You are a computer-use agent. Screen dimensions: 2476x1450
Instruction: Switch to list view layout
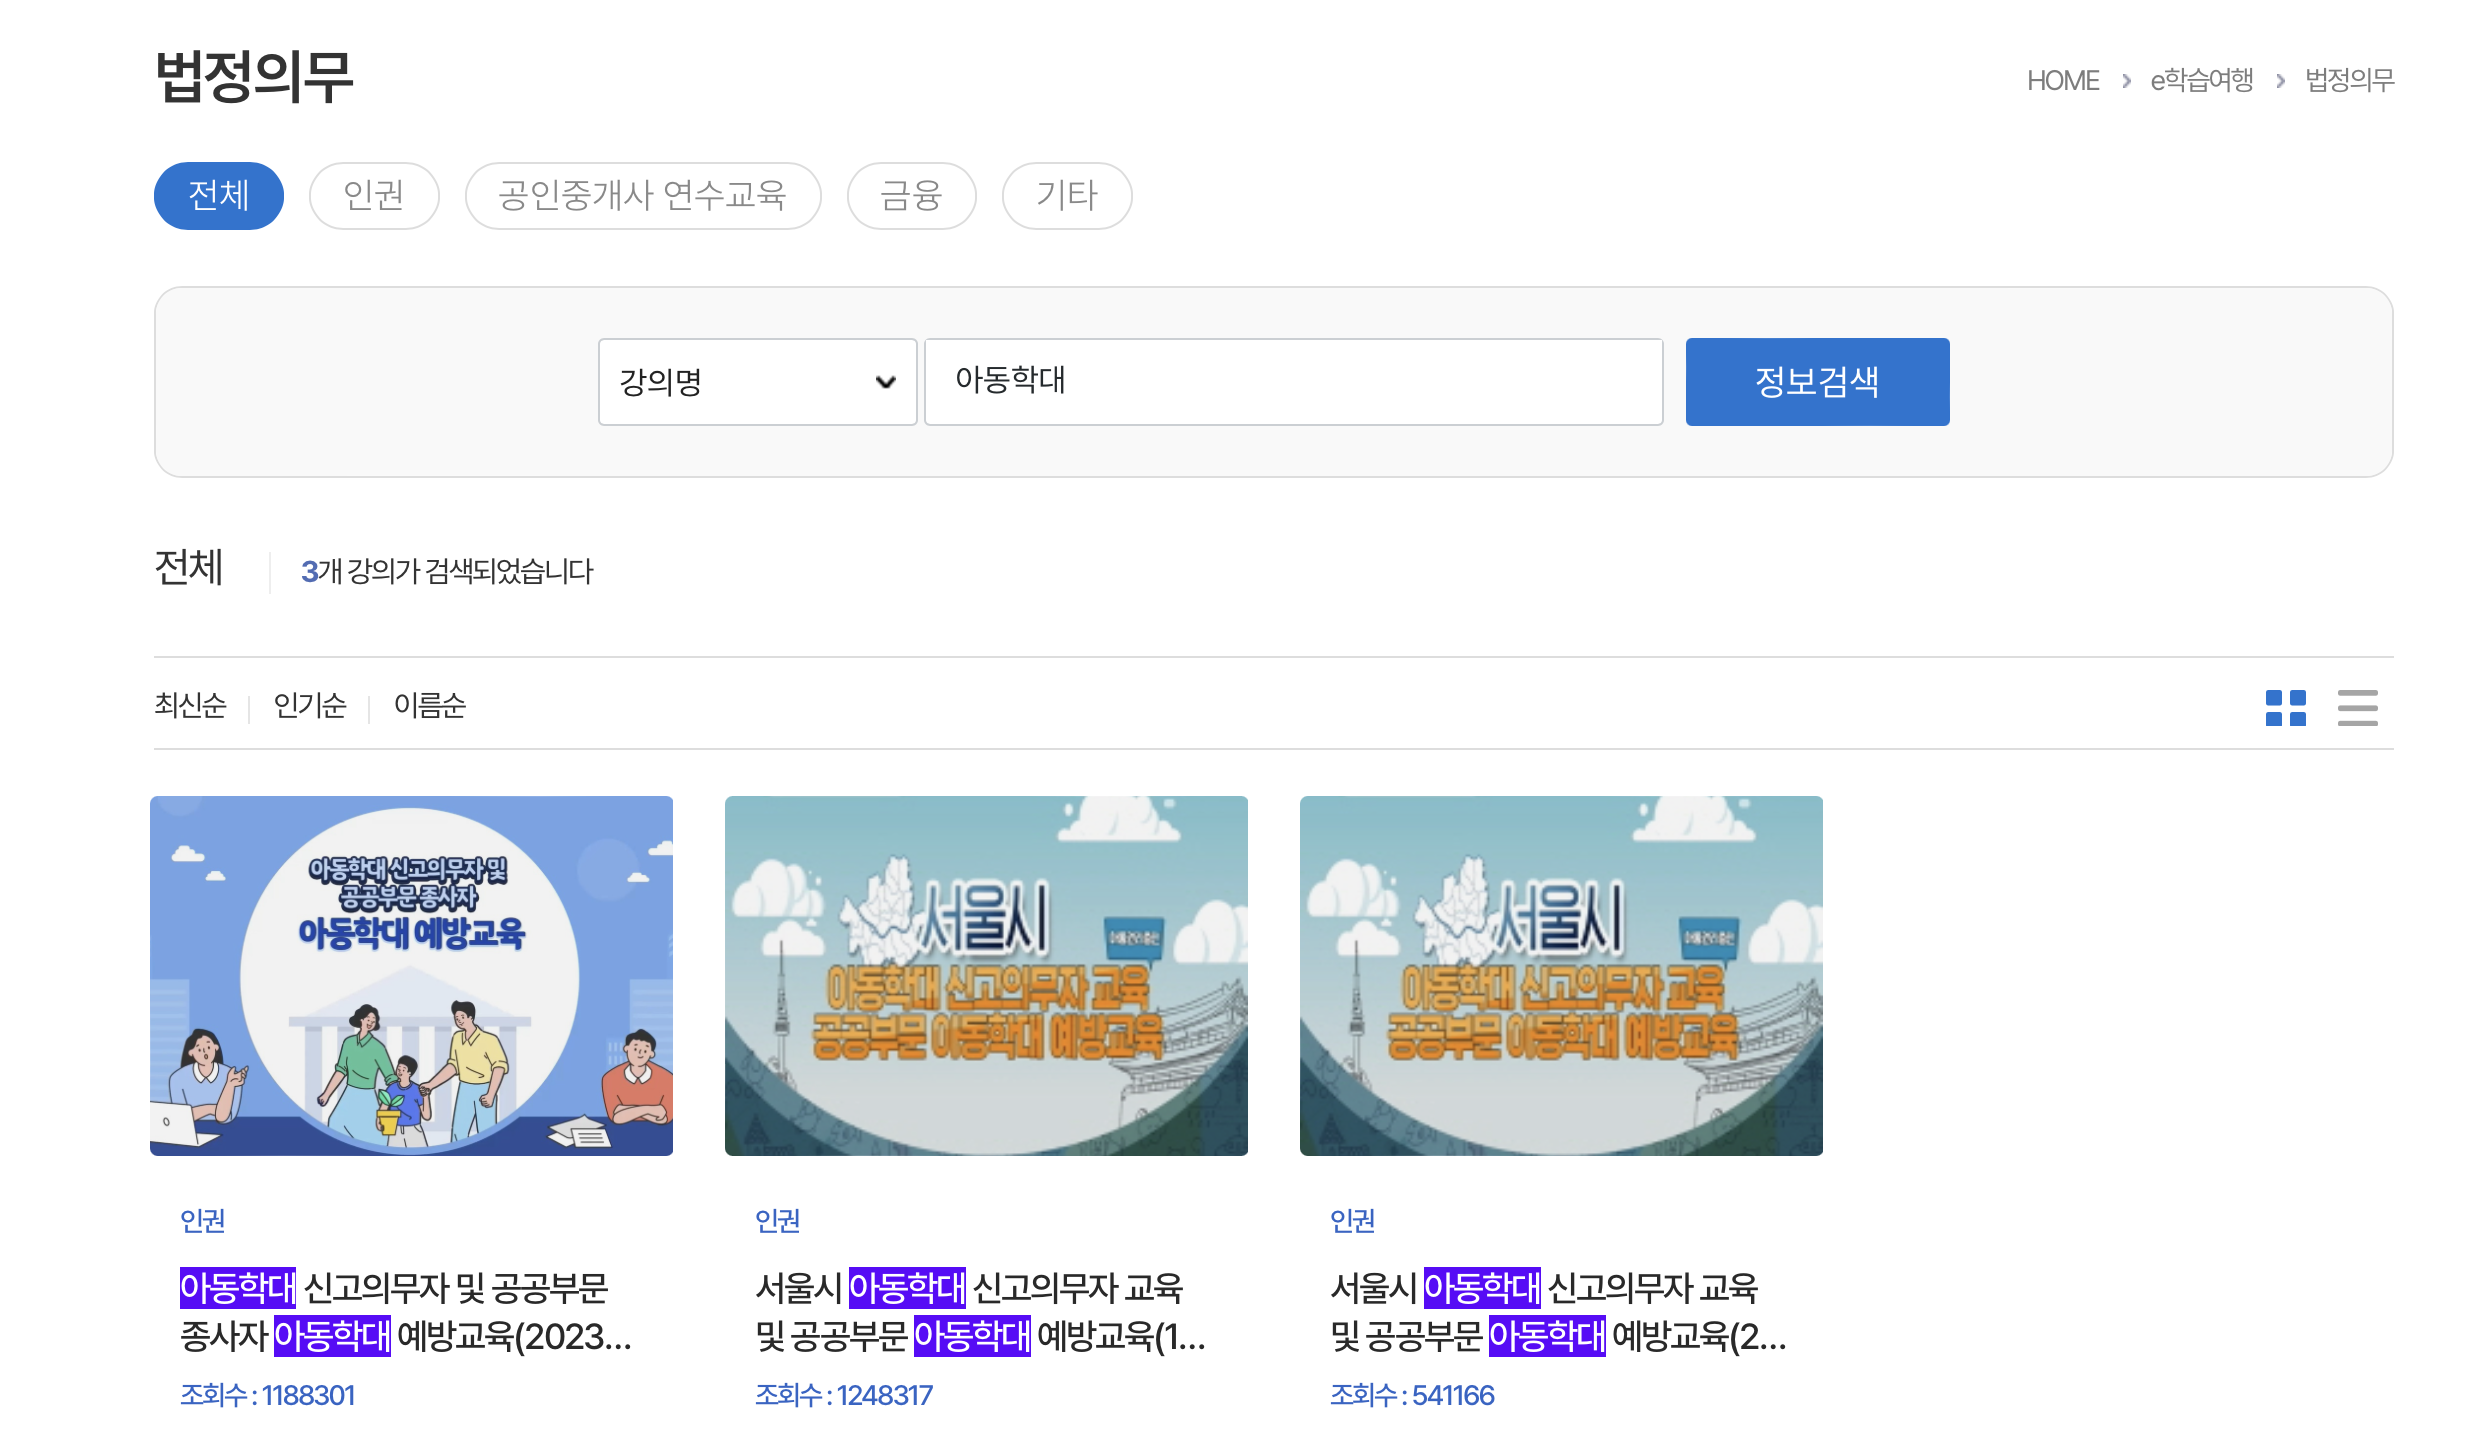tap(2357, 707)
